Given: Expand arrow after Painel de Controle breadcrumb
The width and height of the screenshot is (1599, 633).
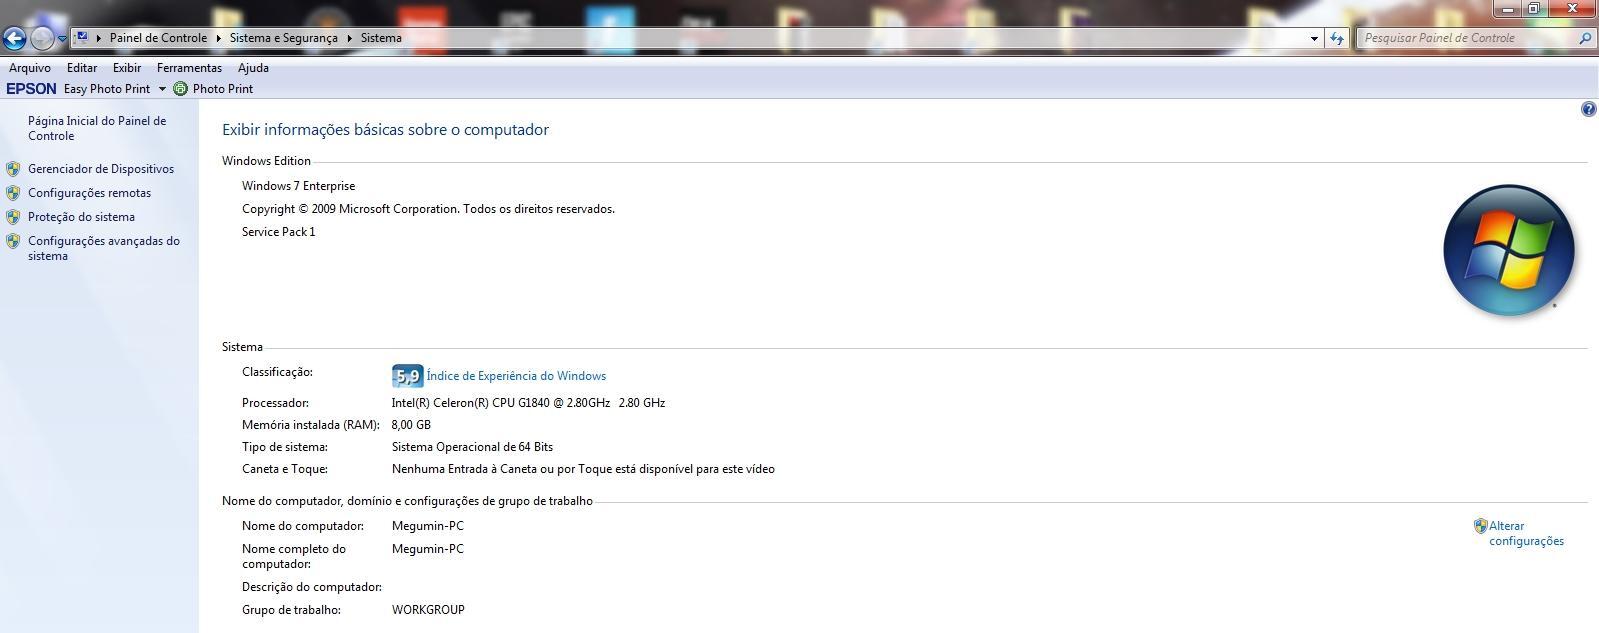Looking at the screenshot, I should tap(218, 38).
